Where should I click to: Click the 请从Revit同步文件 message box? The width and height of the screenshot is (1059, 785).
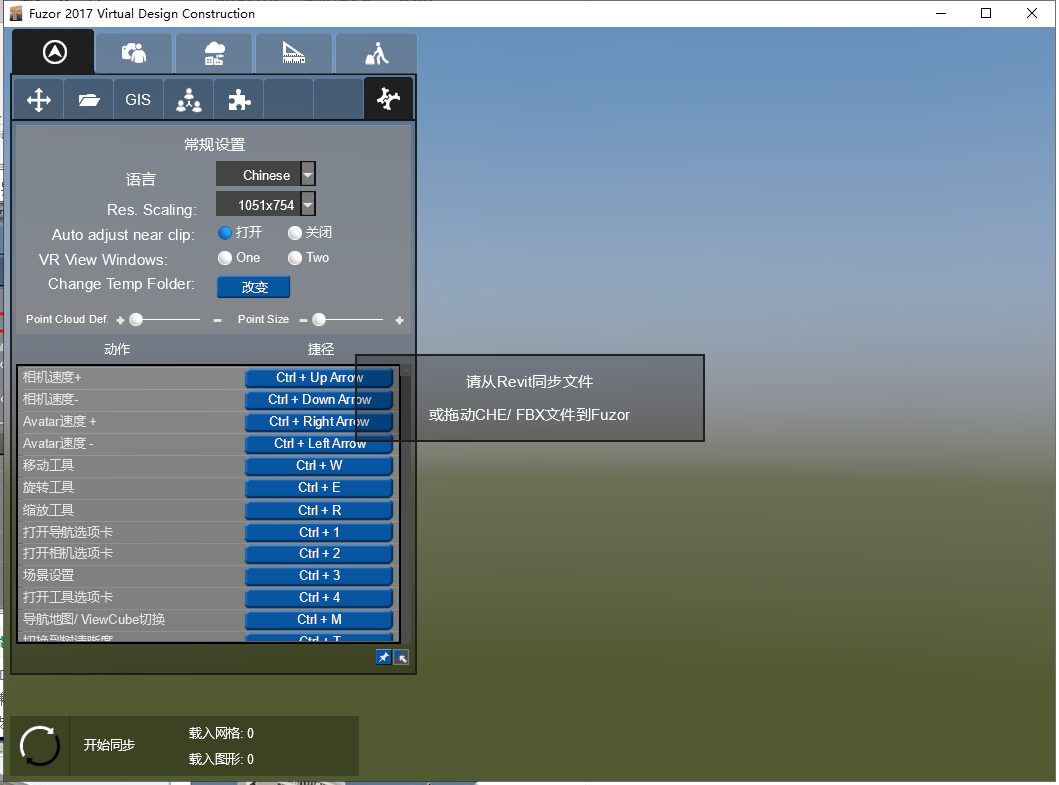coord(530,399)
